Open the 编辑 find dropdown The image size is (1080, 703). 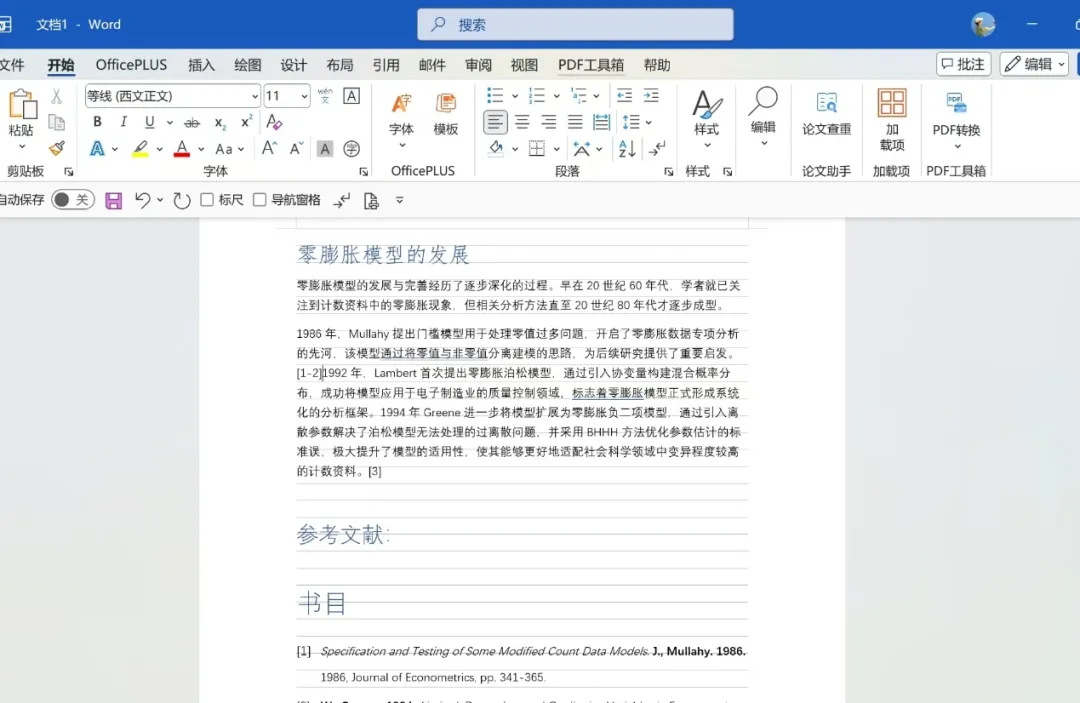click(x=763, y=117)
